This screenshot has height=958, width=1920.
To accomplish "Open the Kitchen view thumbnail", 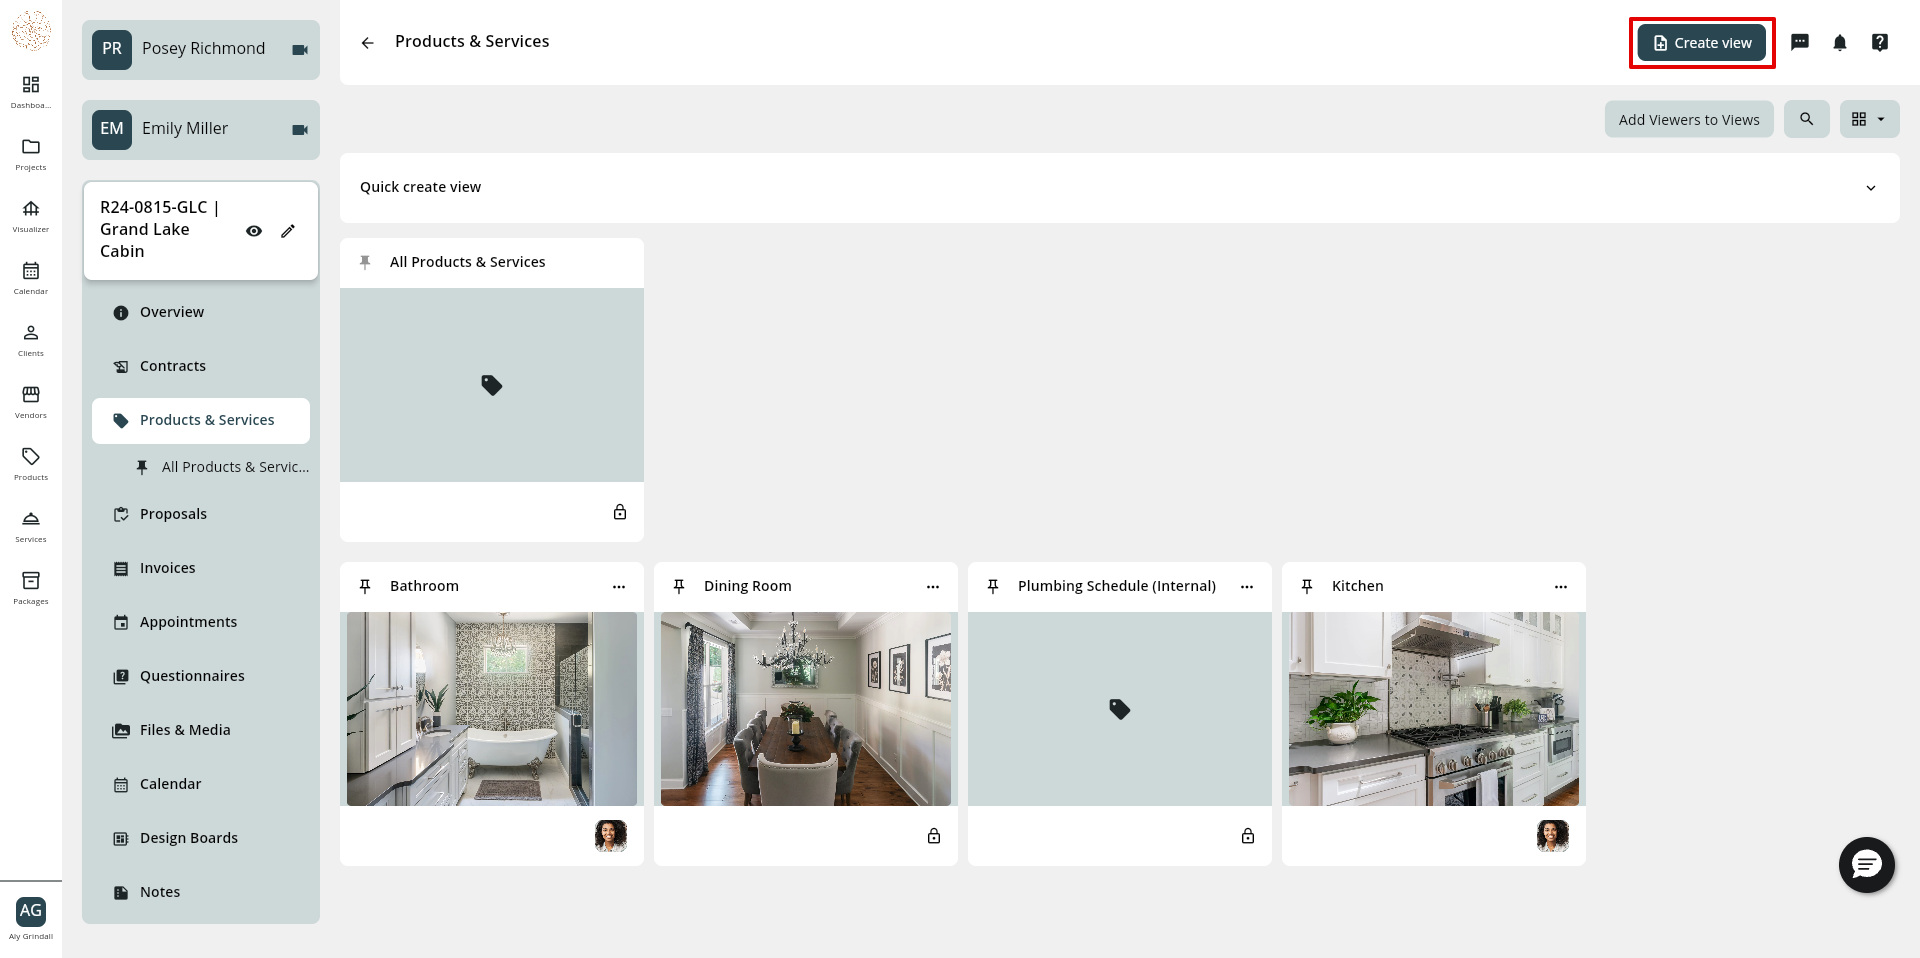I will (x=1434, y=709).
